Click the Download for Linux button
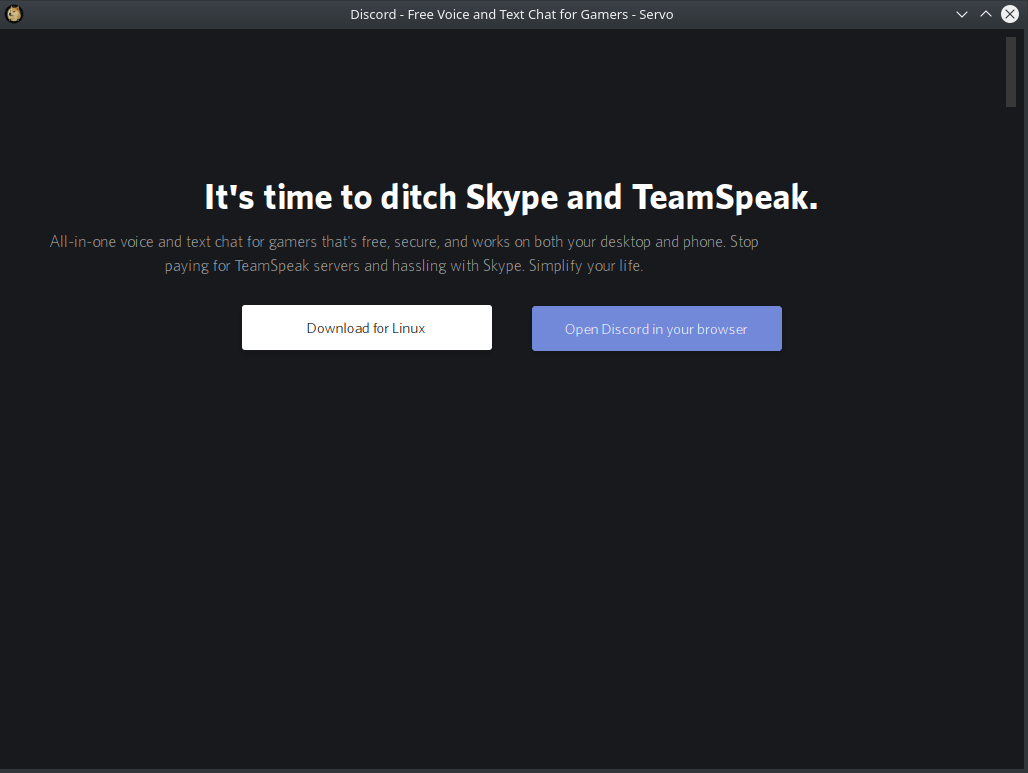 (366, 327)
